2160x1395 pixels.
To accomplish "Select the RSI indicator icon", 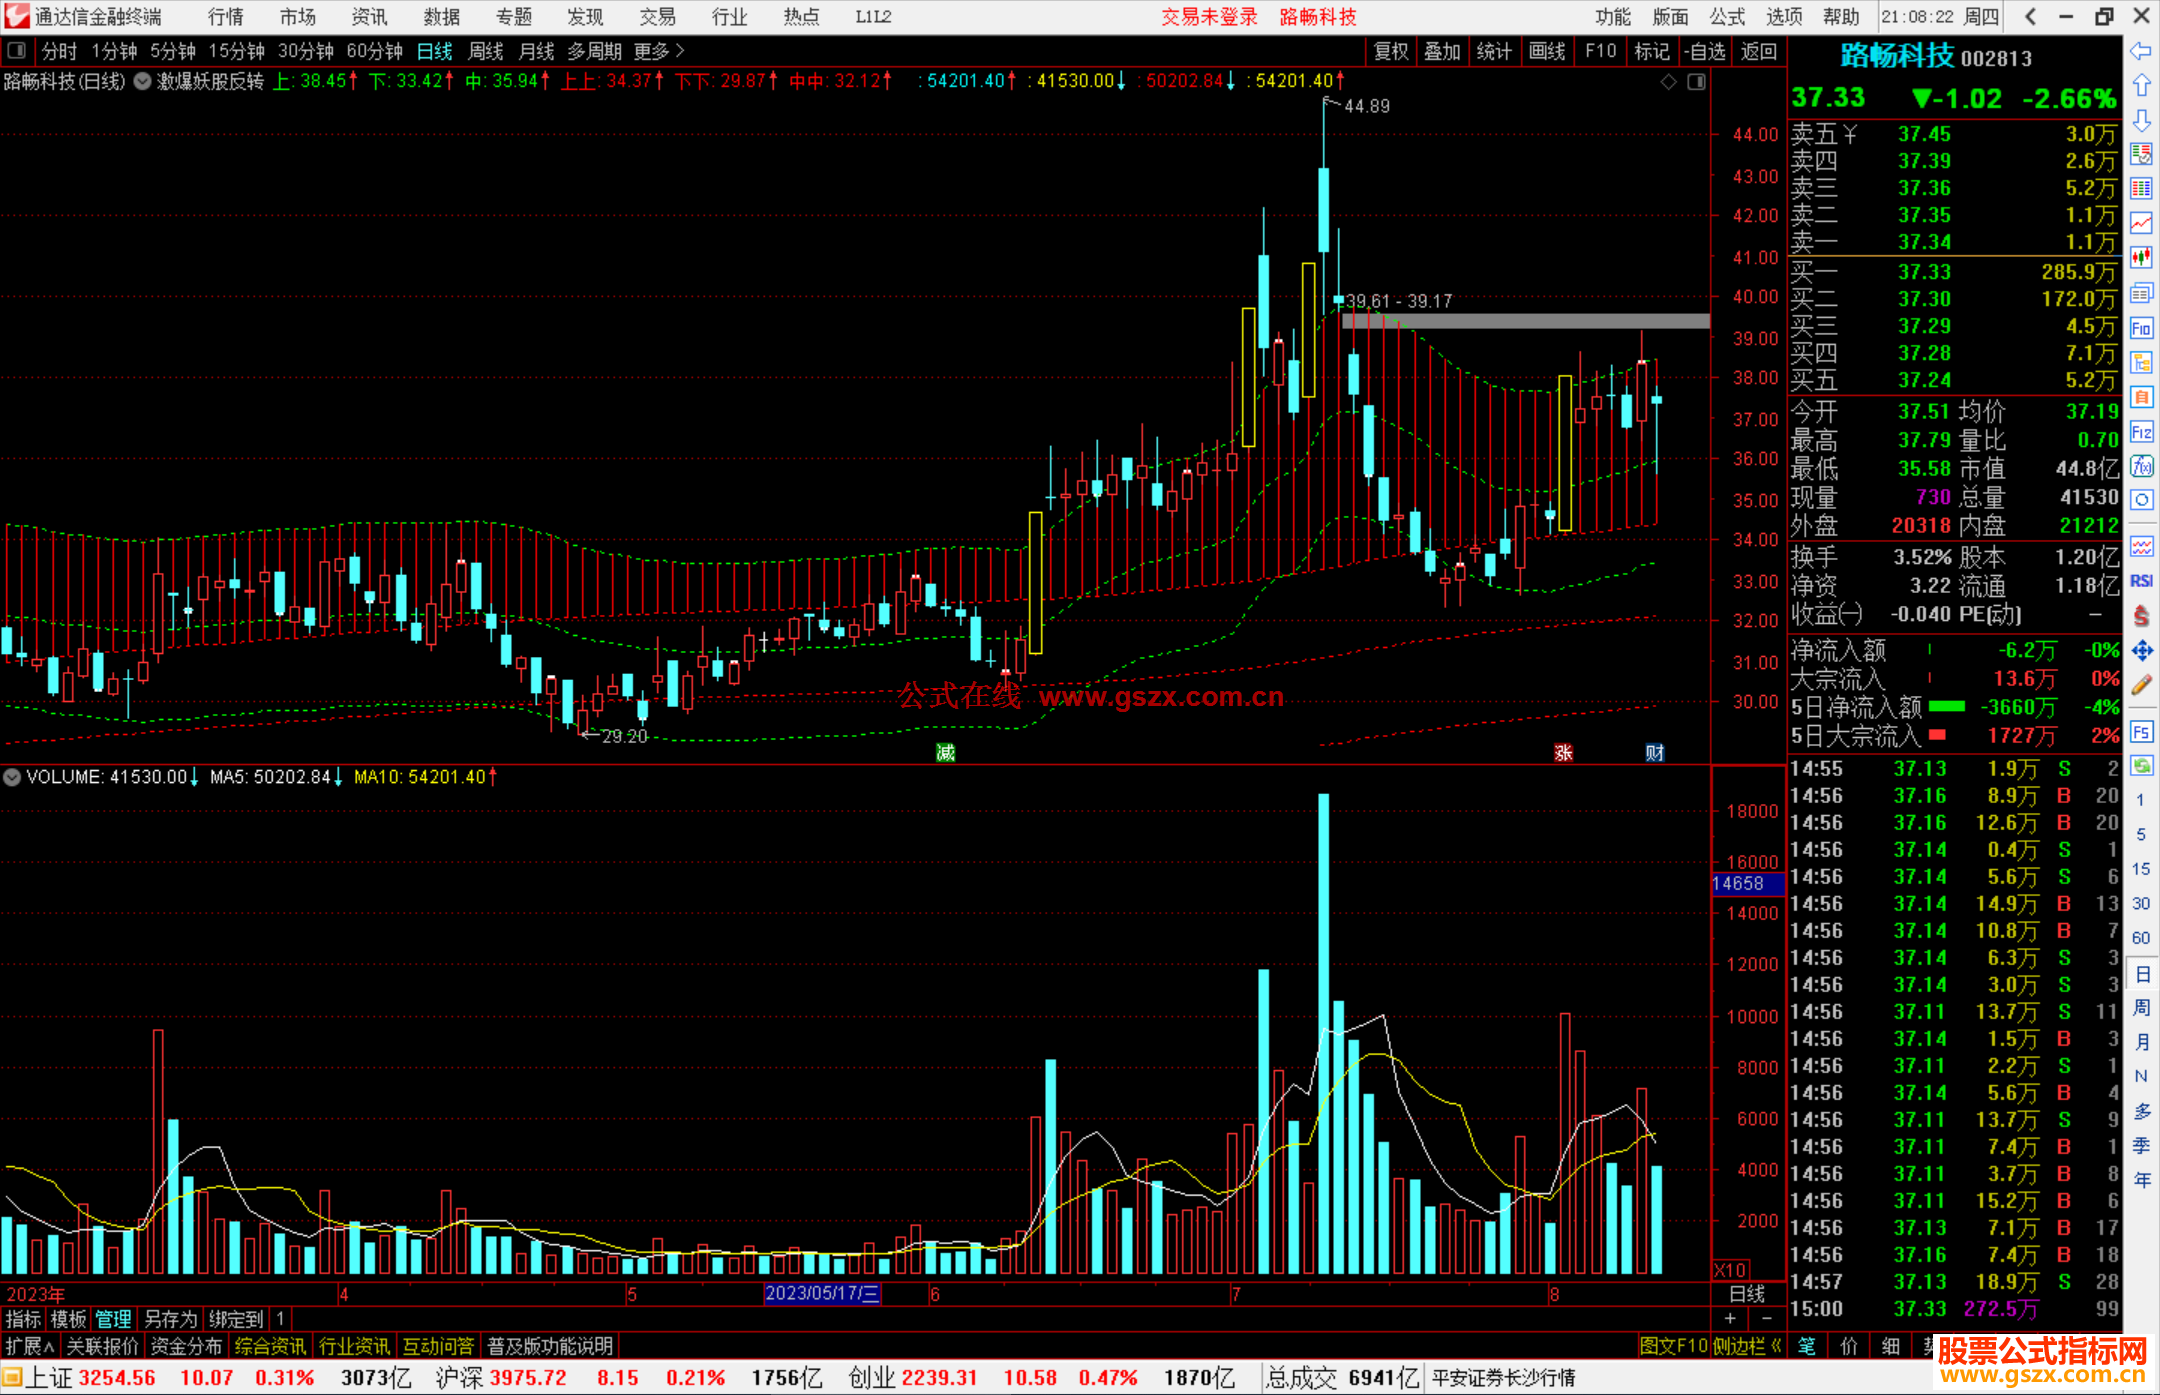I will [2140, 581].
